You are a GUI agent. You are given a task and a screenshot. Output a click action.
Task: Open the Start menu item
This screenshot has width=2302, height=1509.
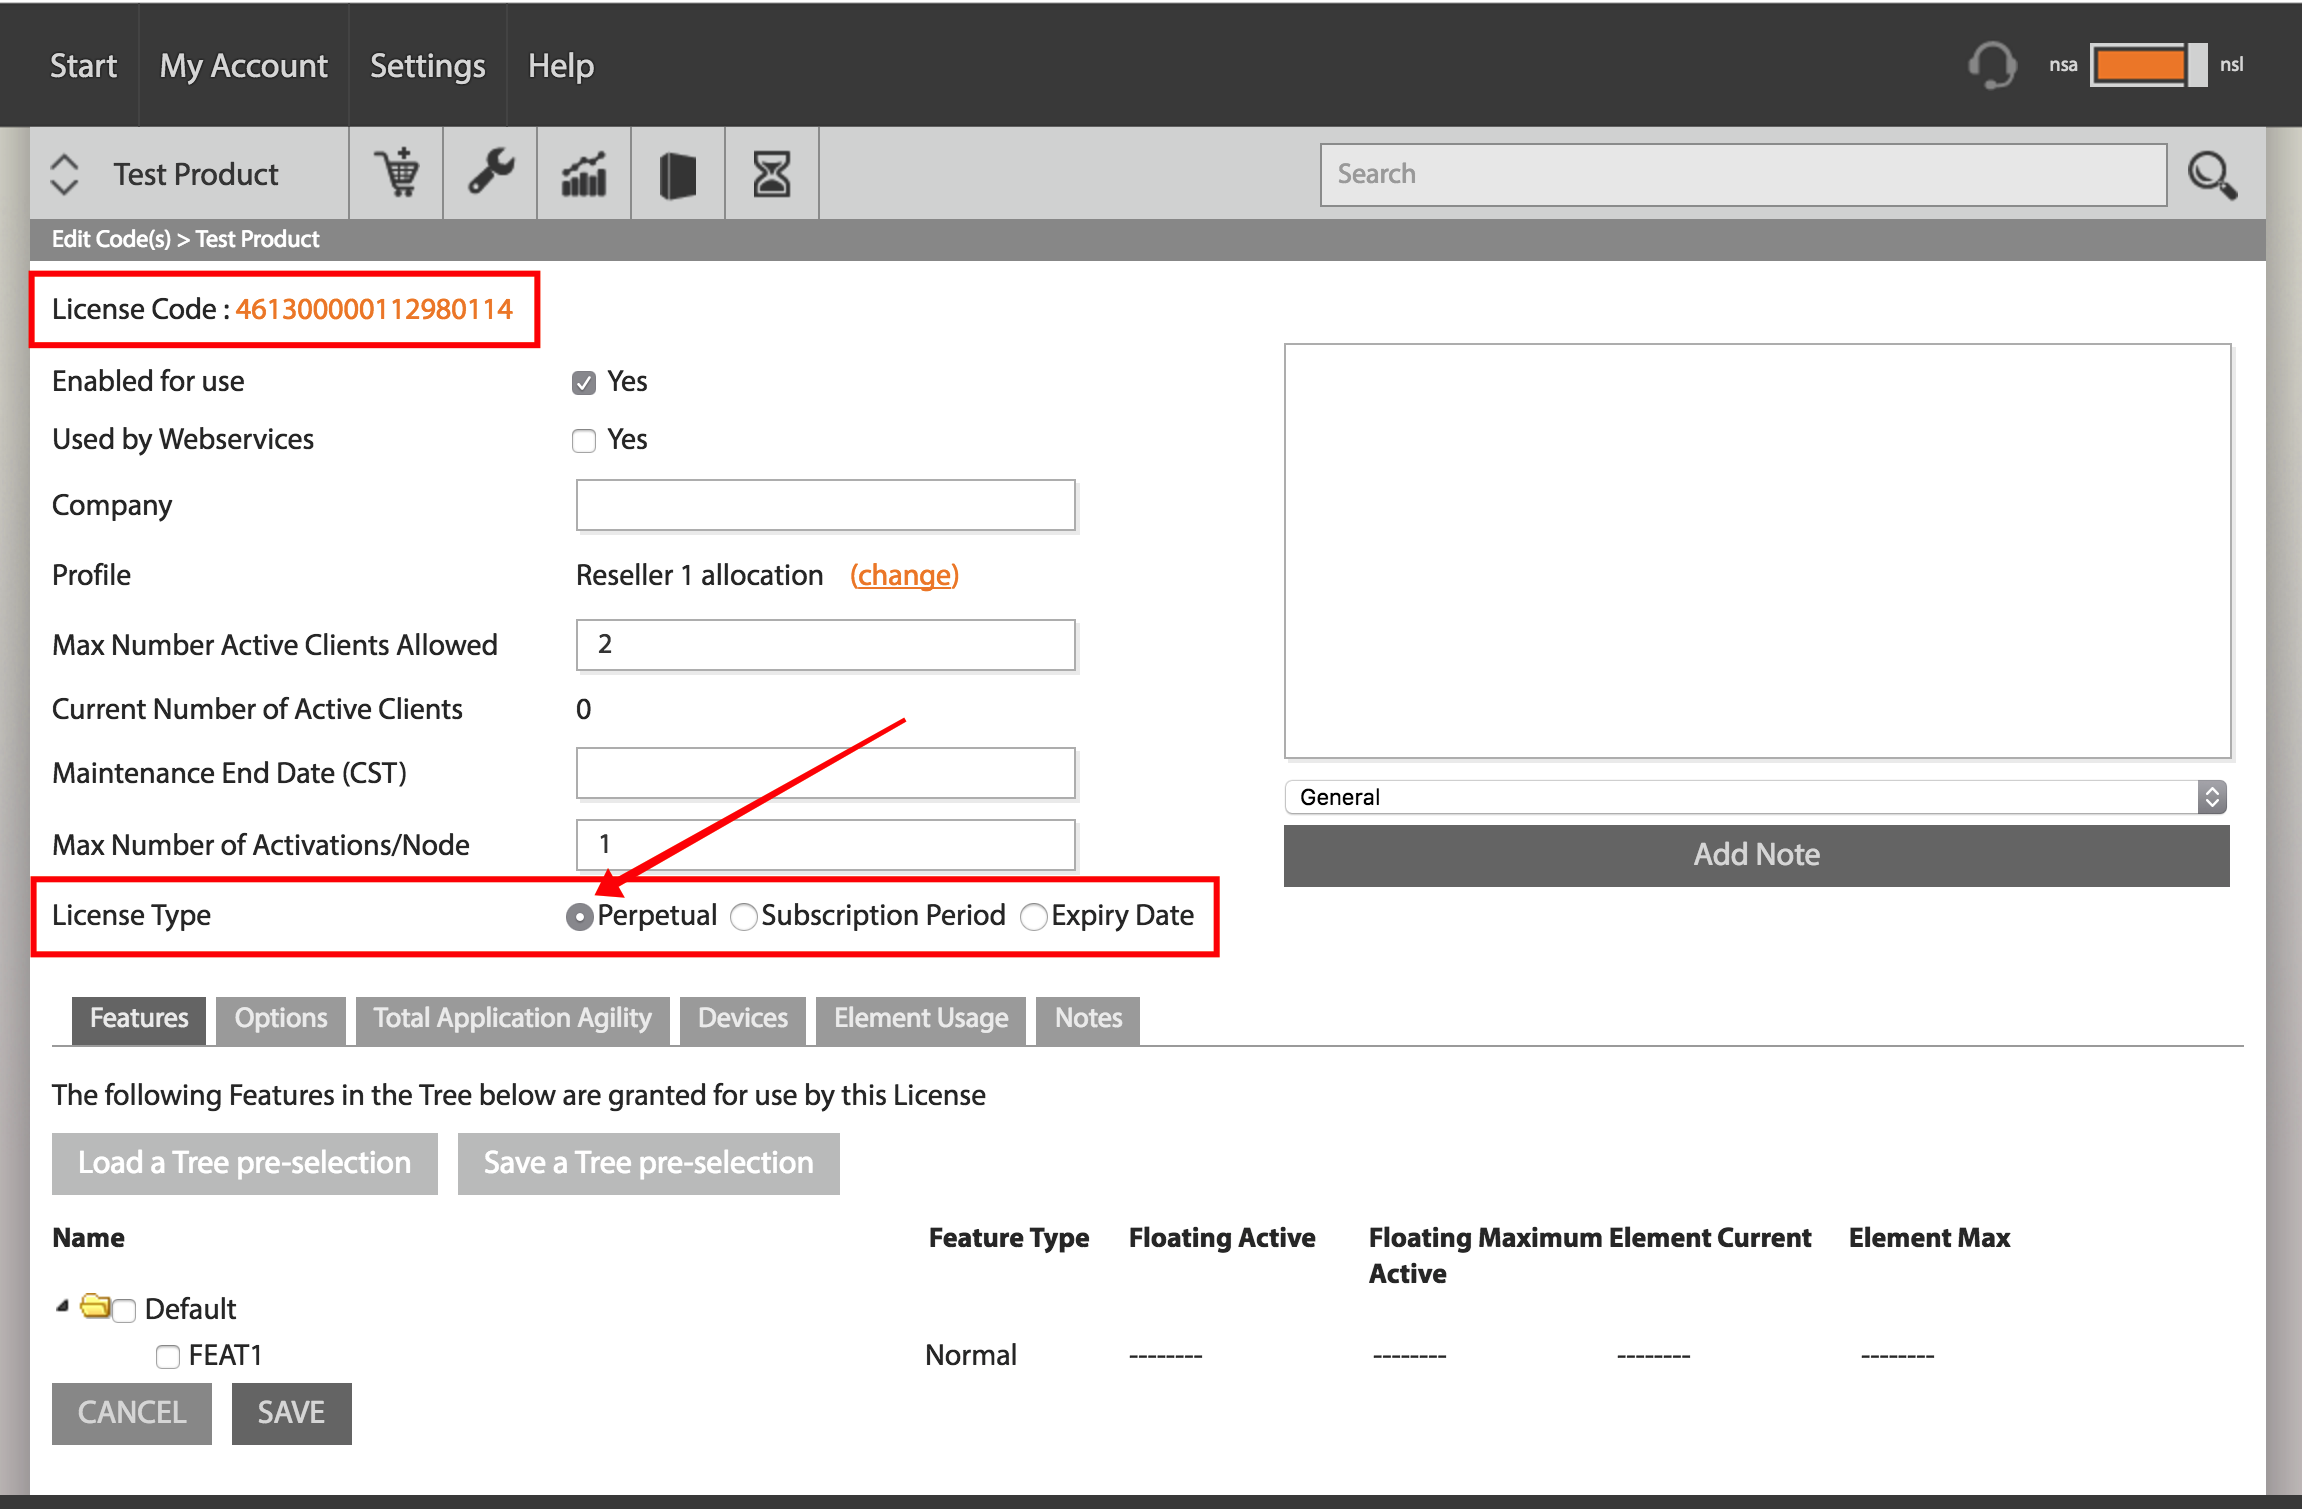(x=83, y=66)
